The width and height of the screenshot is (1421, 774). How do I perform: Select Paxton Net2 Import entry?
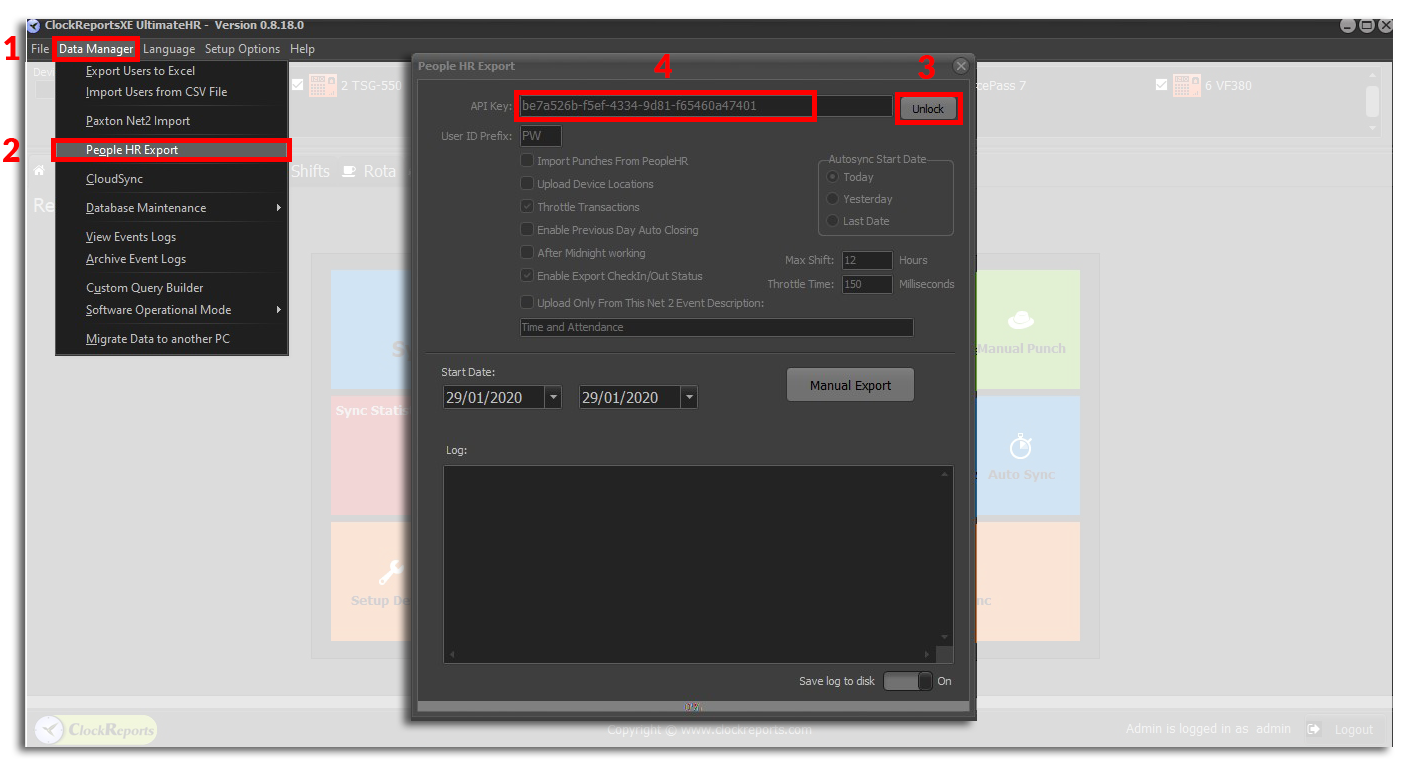click(172, 121)
